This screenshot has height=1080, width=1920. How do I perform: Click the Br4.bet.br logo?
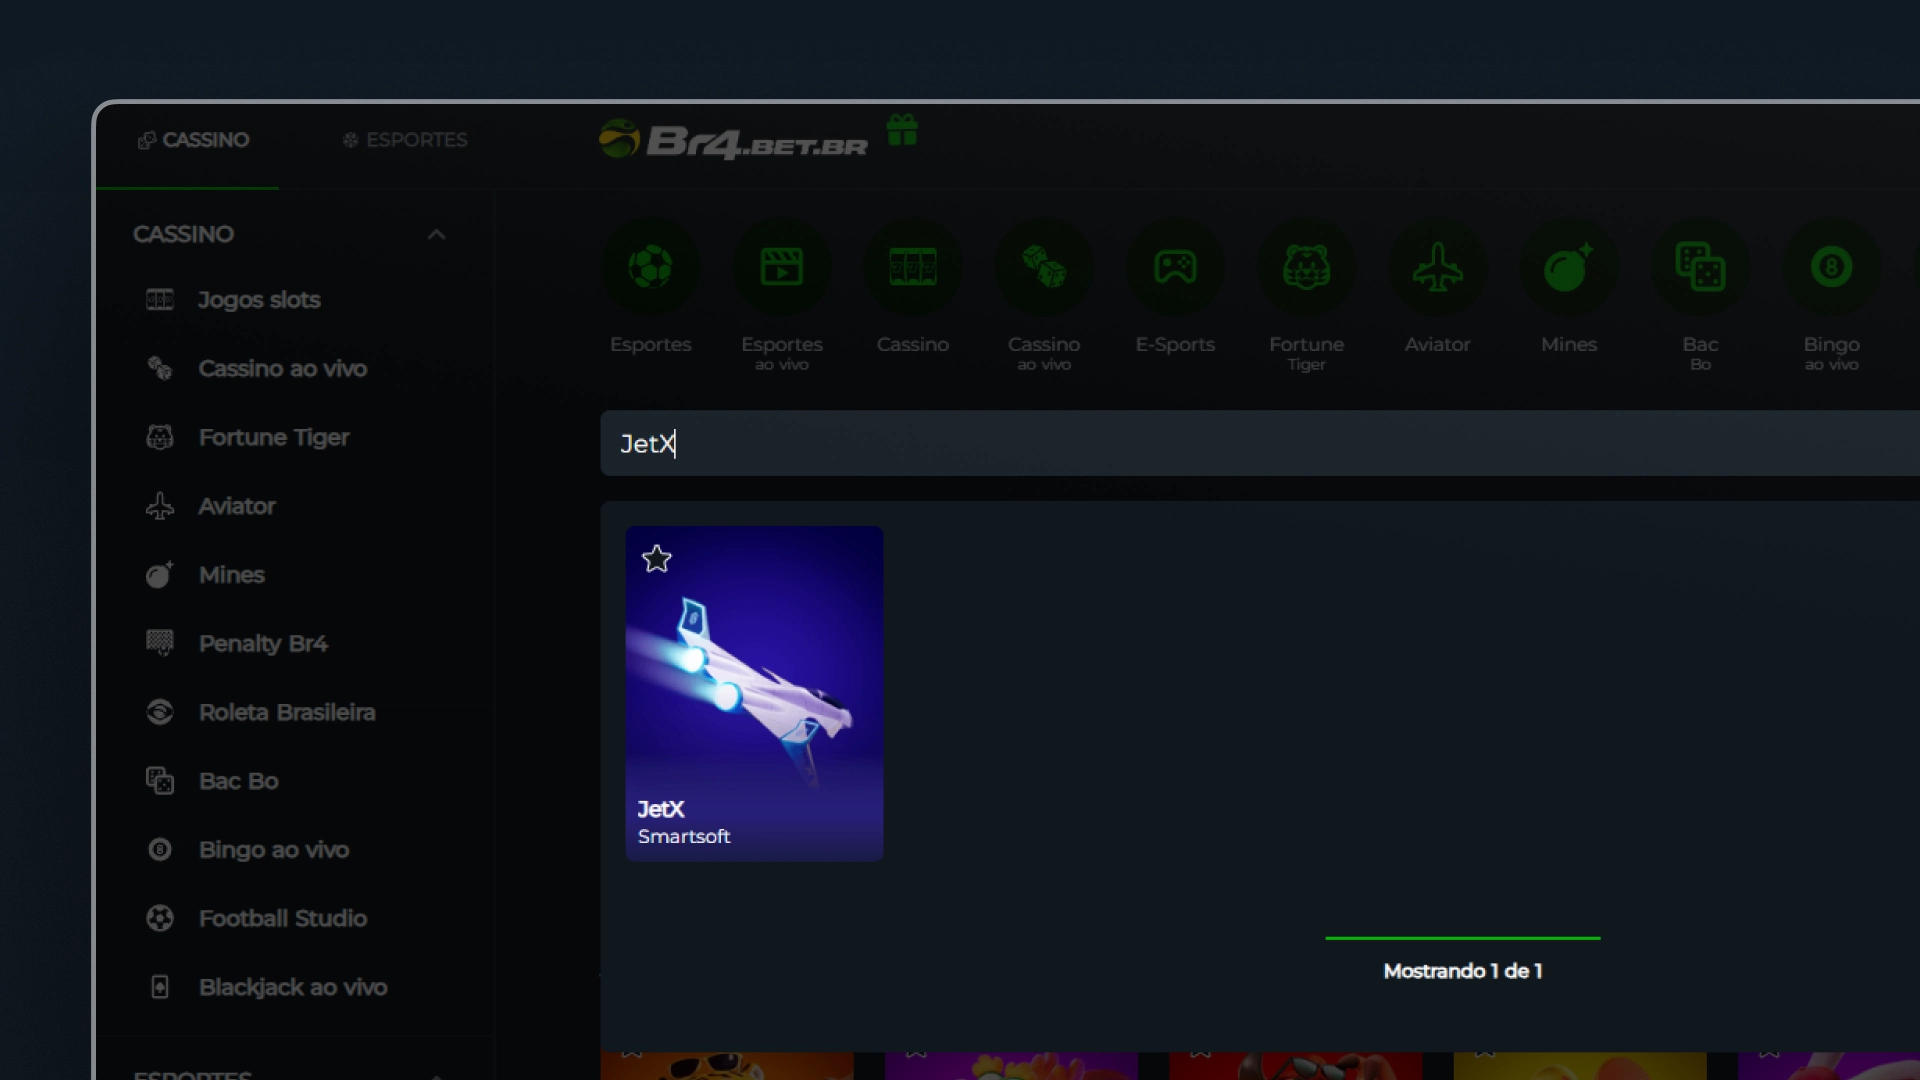[x=735, y=141]
